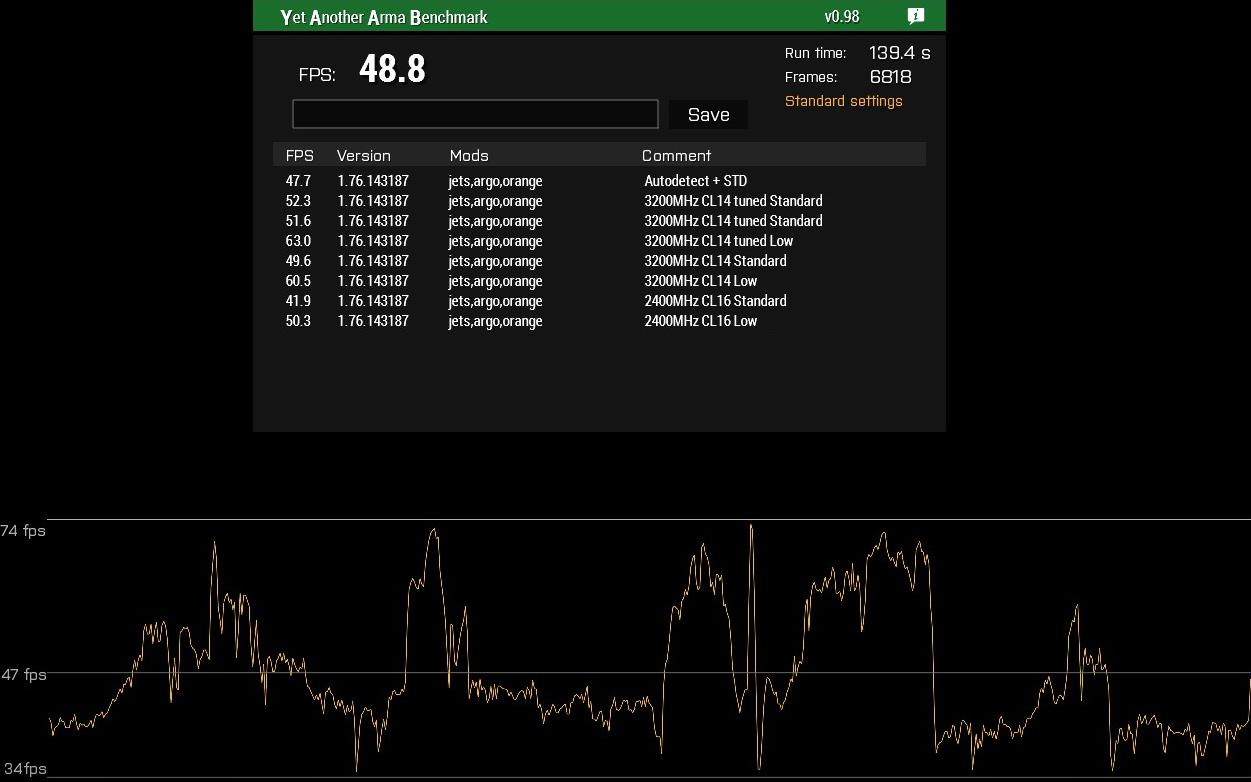Viewport: 1251px width, 782px height.
Task: Click the 63.0 FPS value
Action: click(x=298, y=241)
